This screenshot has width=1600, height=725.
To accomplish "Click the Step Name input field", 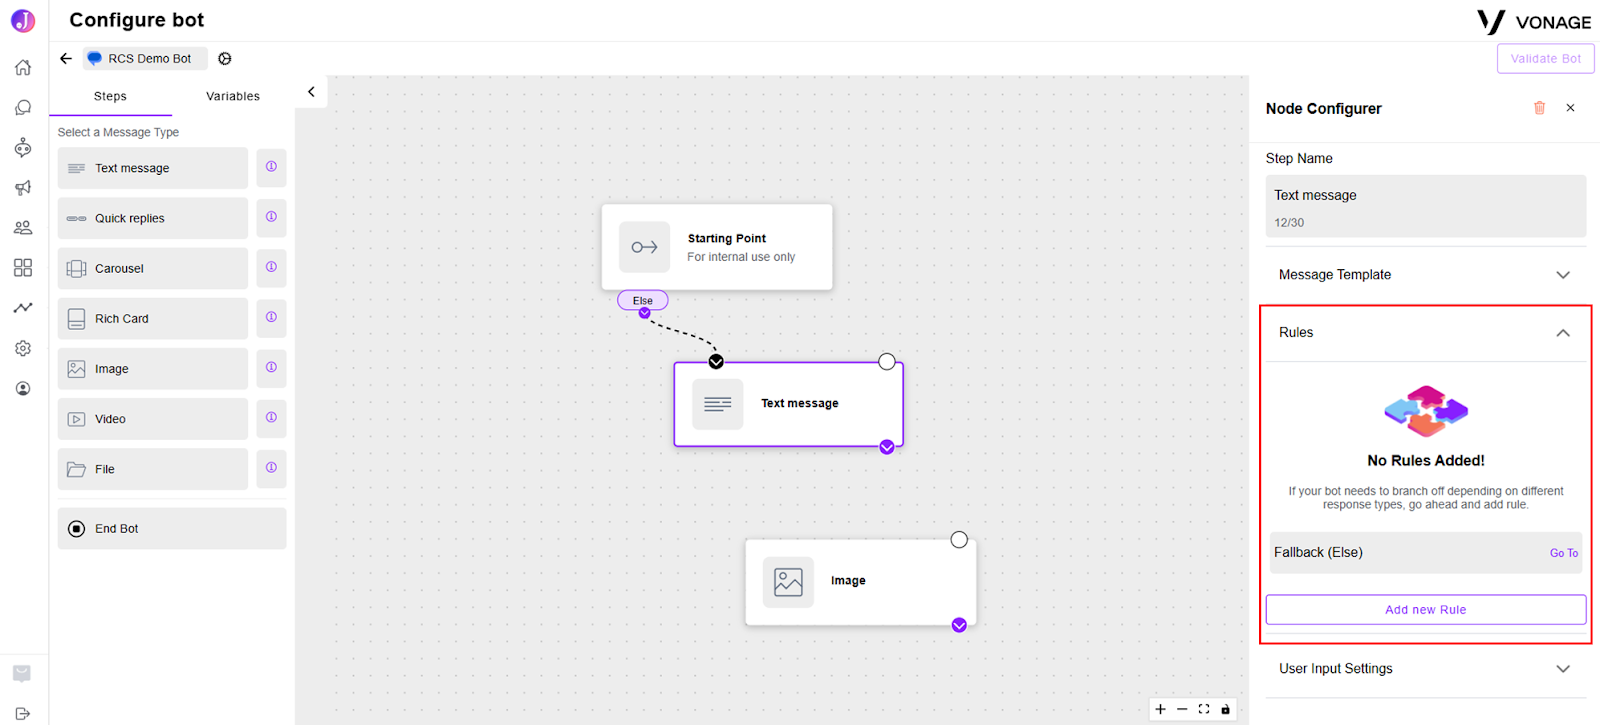I will coord(1426,206).
